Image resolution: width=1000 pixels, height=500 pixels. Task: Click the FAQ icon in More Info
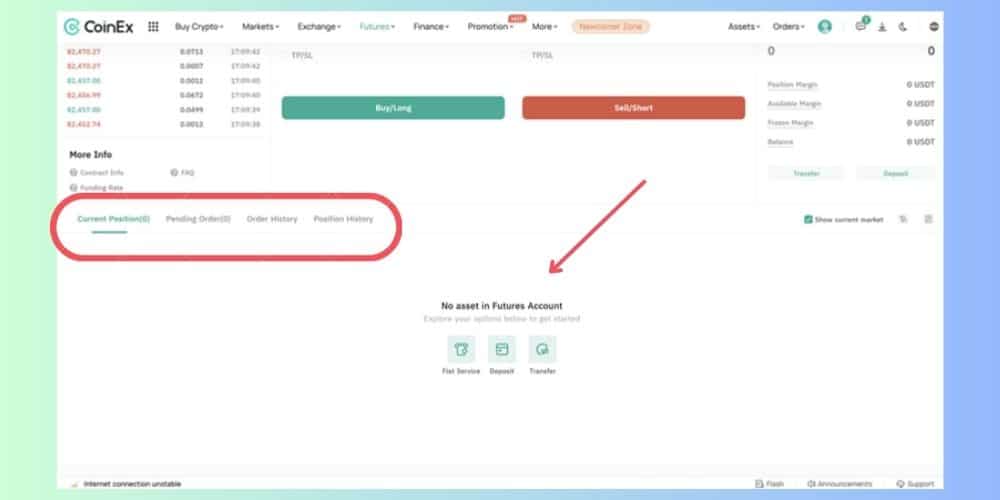[x=174, y=173]
